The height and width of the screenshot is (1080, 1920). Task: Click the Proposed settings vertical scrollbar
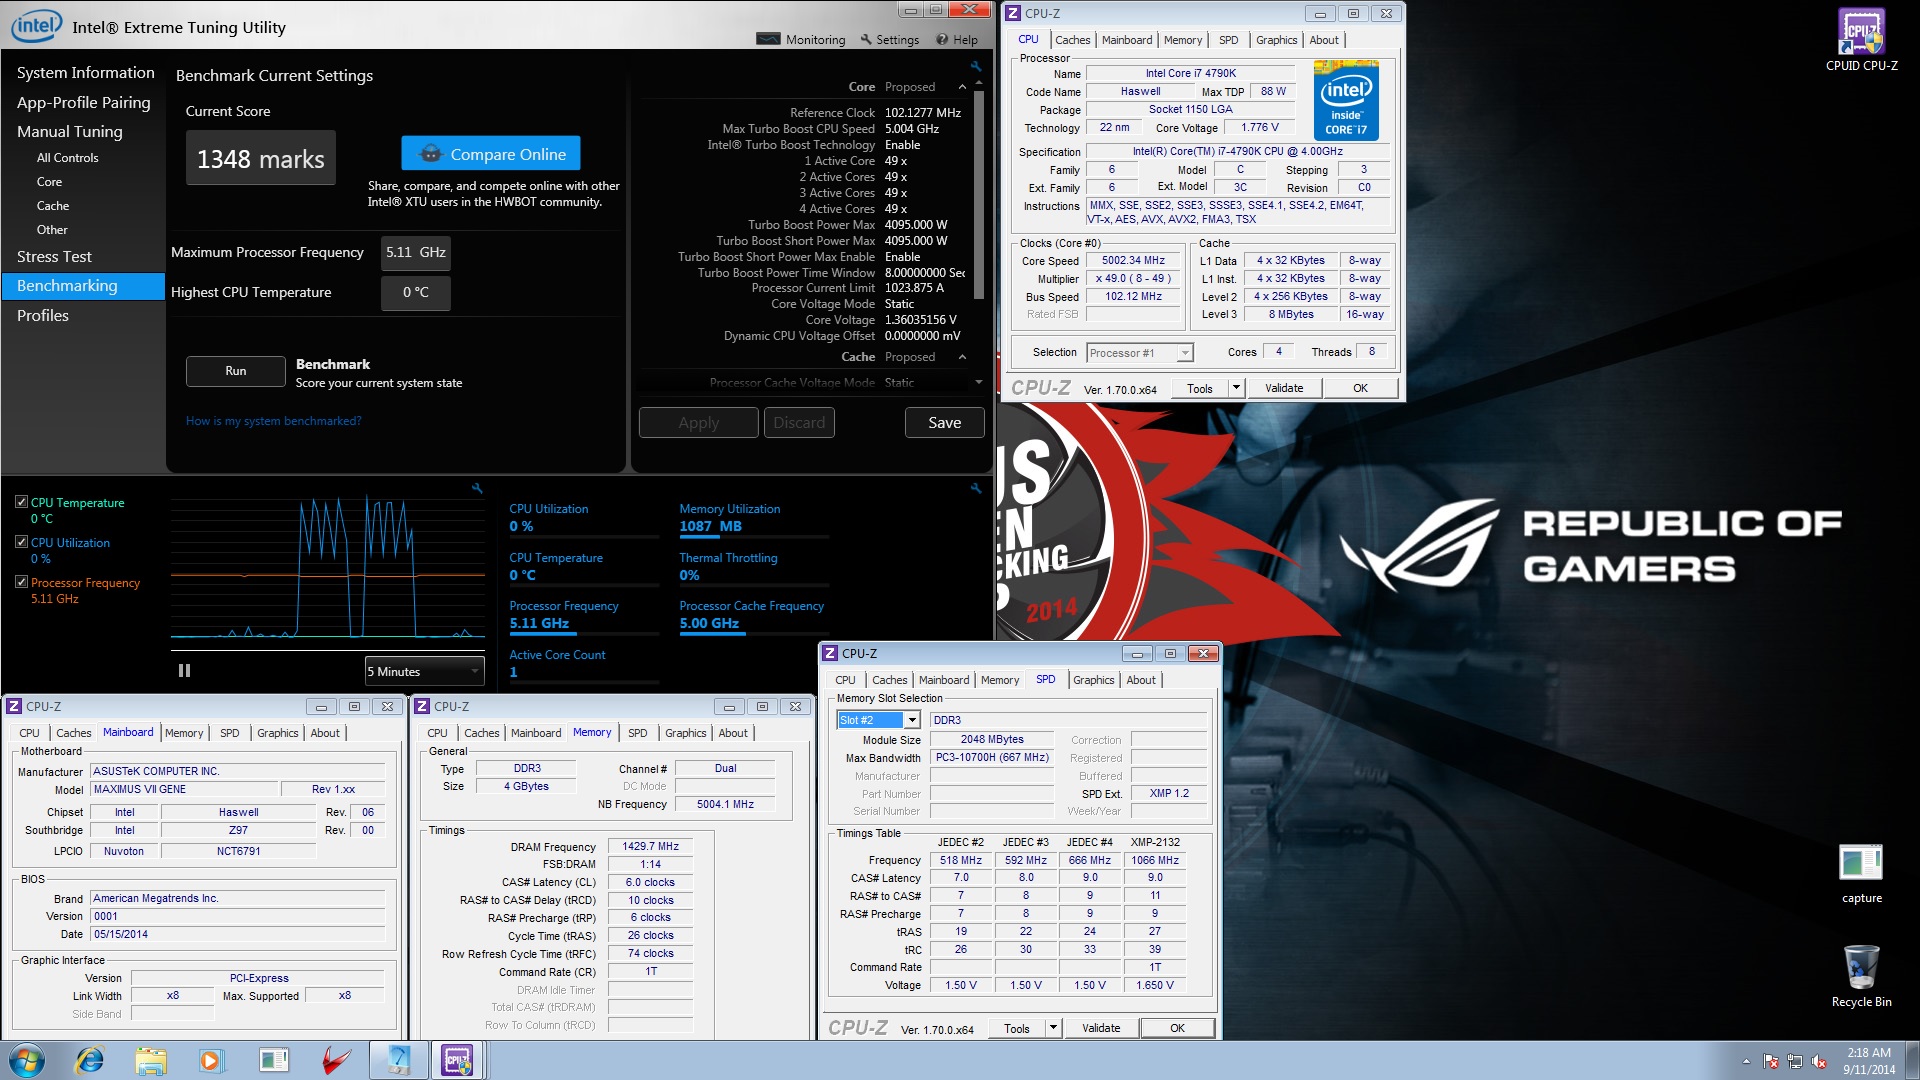978,195
